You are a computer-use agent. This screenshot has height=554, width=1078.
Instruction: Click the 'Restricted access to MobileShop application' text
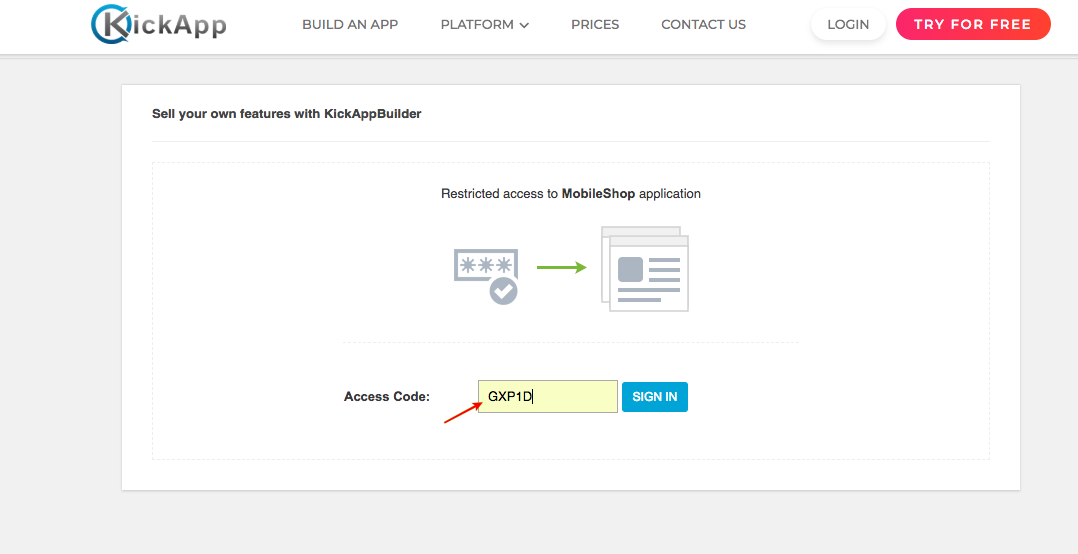pos(571,194)
